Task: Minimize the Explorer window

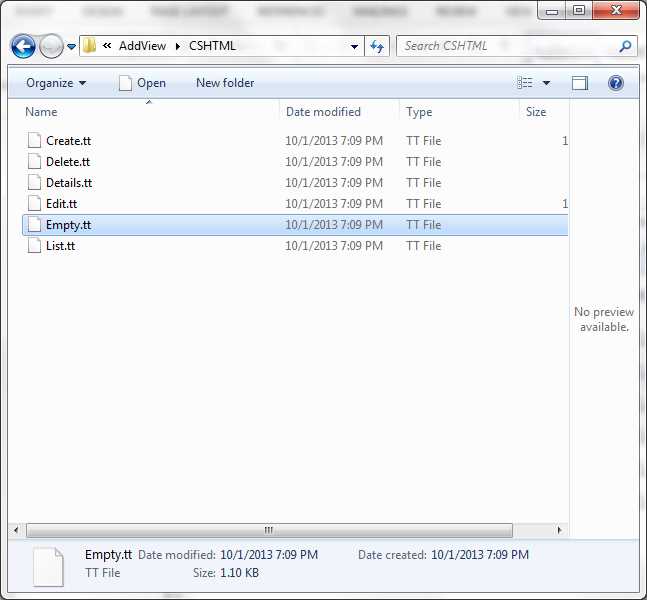Action: point(552,11)
